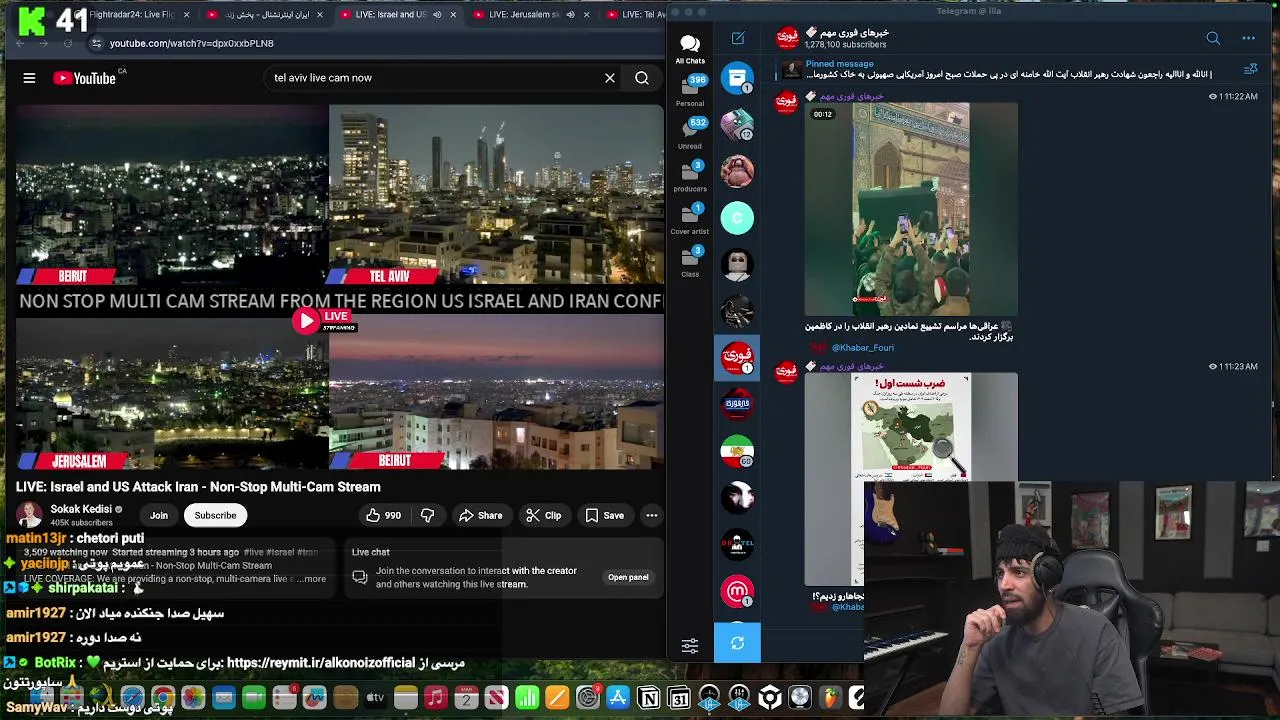
Task: Launch Safari from the Dock
Action: [132, 698]
